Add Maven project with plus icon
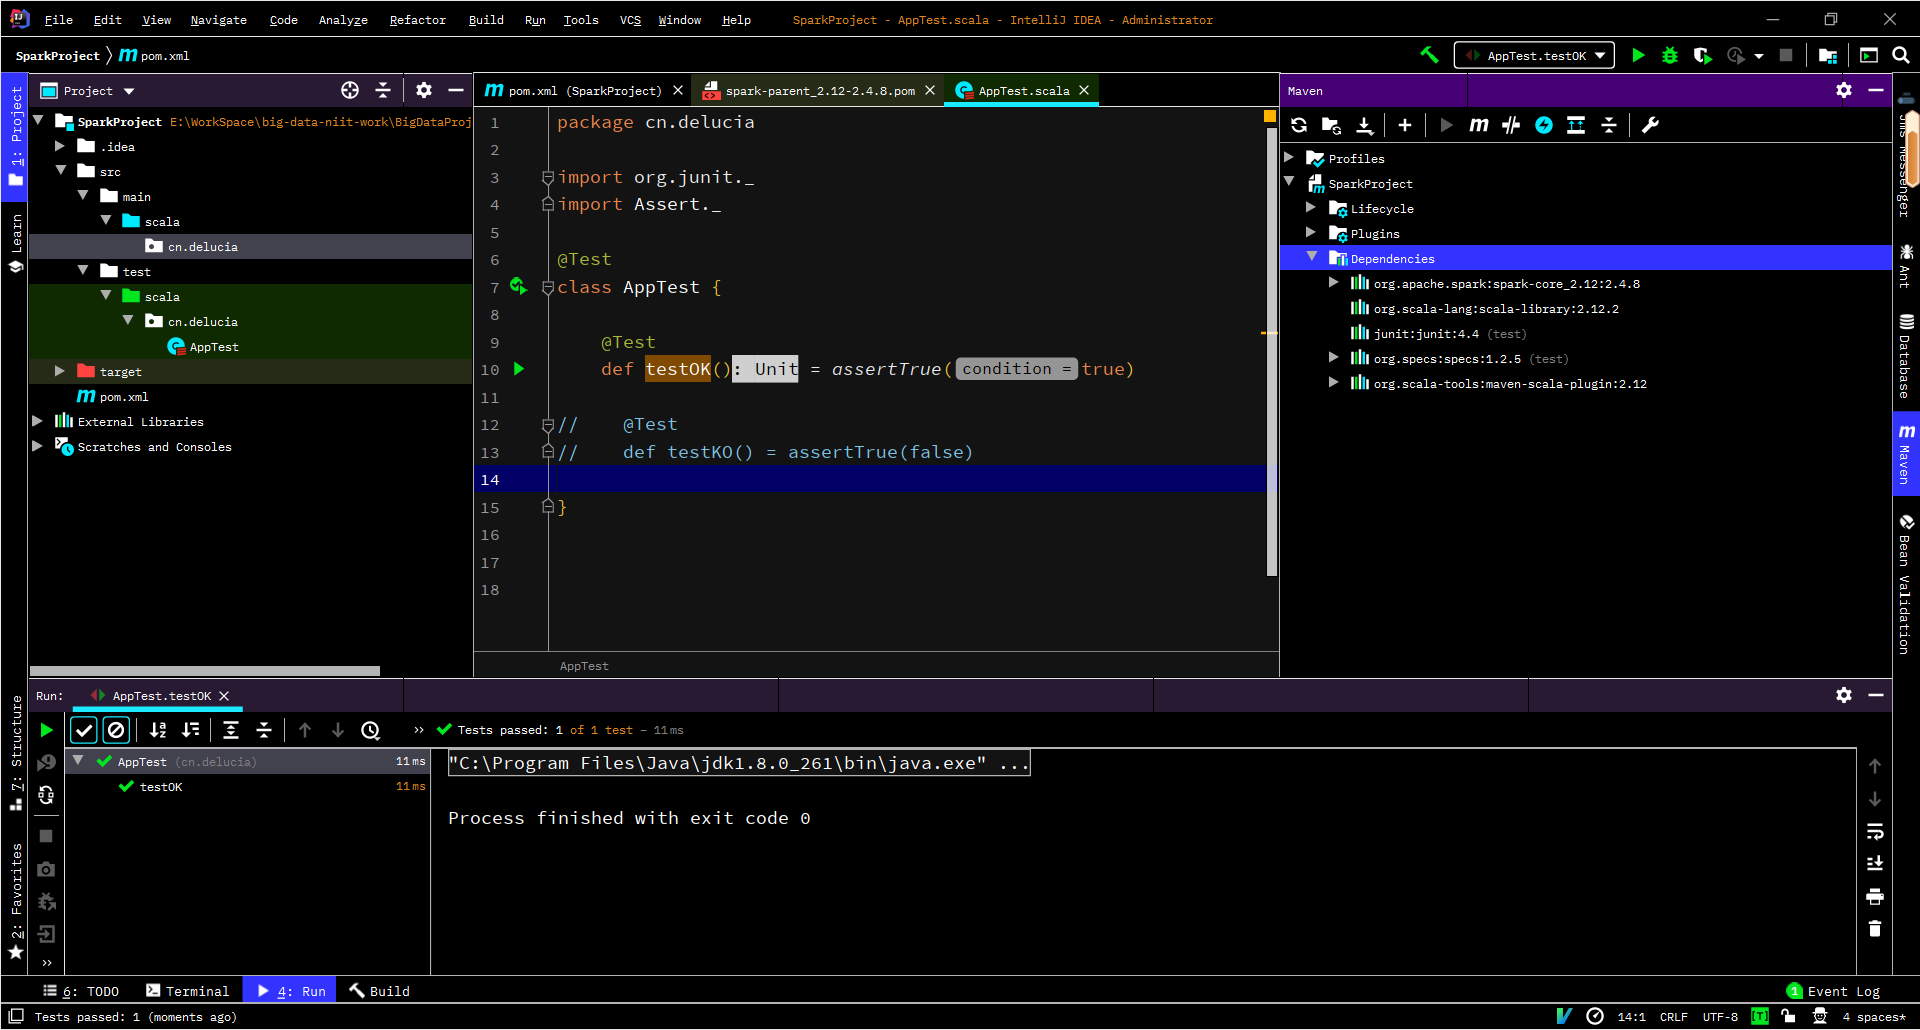Viewport: 1920px width, 1030px height. click(x=1404, y=125)
